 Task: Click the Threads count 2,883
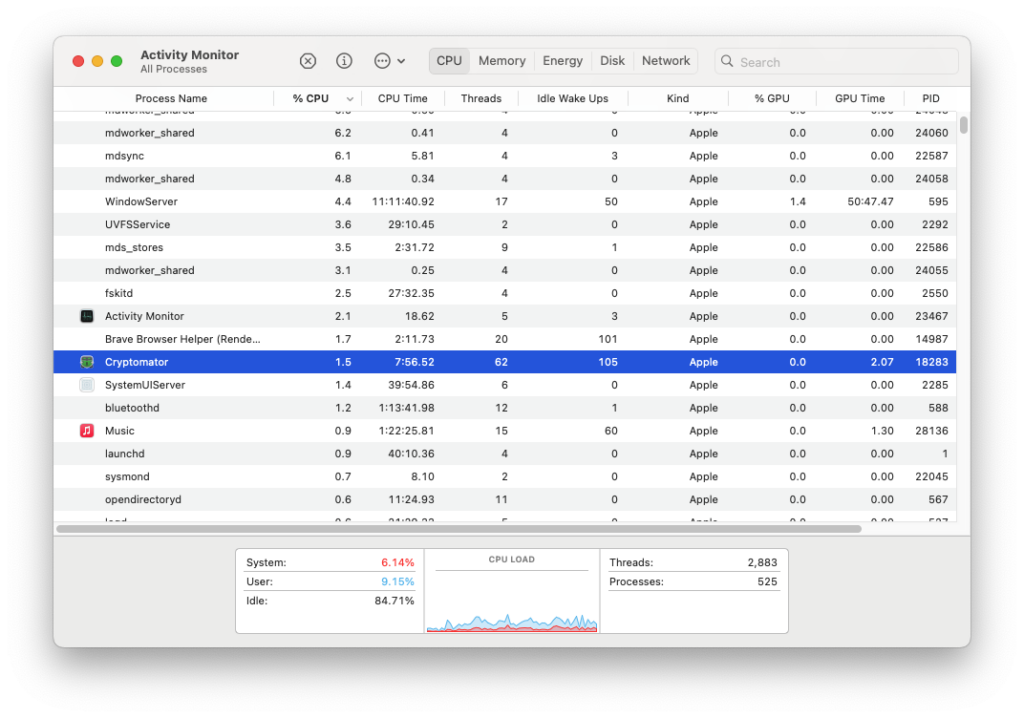click(762, 563)
